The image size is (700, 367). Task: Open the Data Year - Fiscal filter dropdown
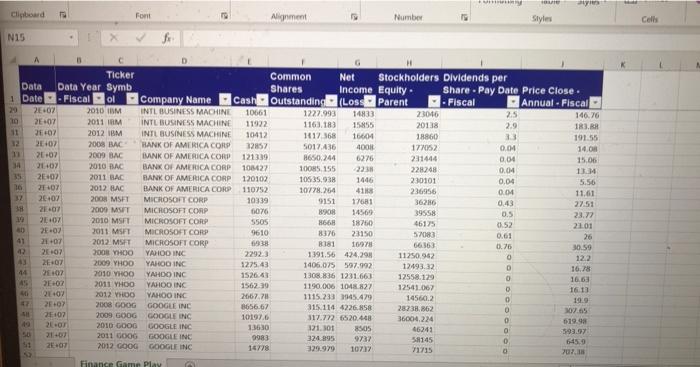98,99
